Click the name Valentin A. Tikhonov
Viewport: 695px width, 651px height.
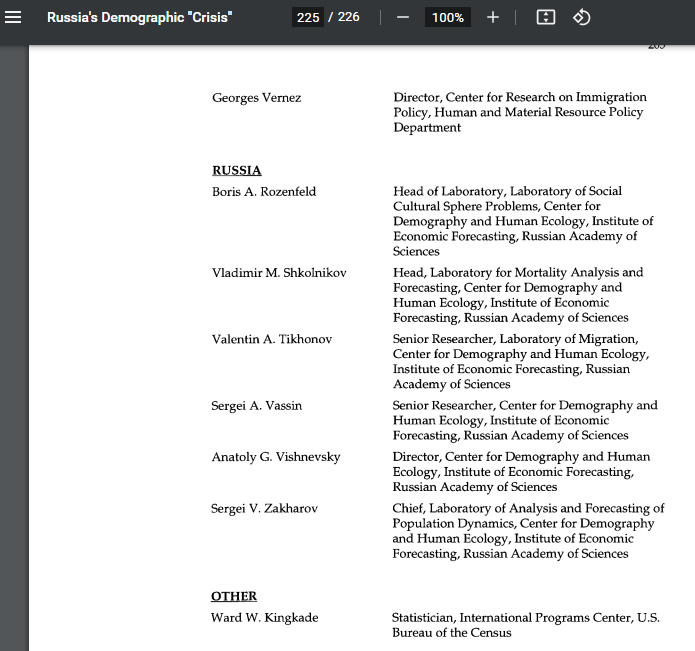click(271, 339)
